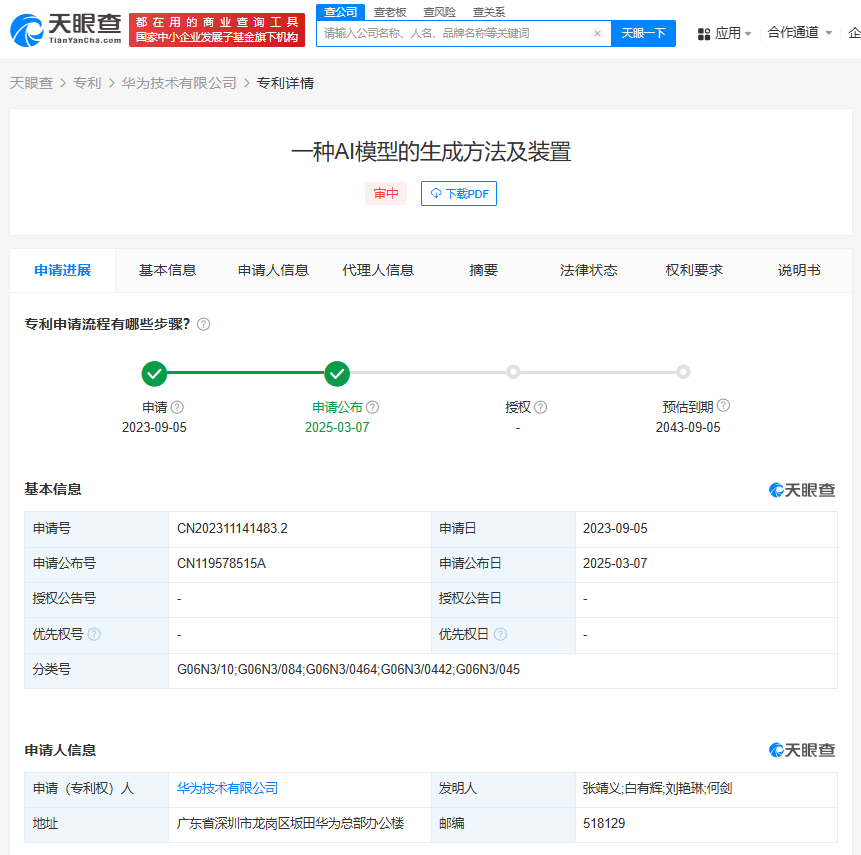Expand the 应用 dropdown menu

pyautogui.click(x=724, y=33)
